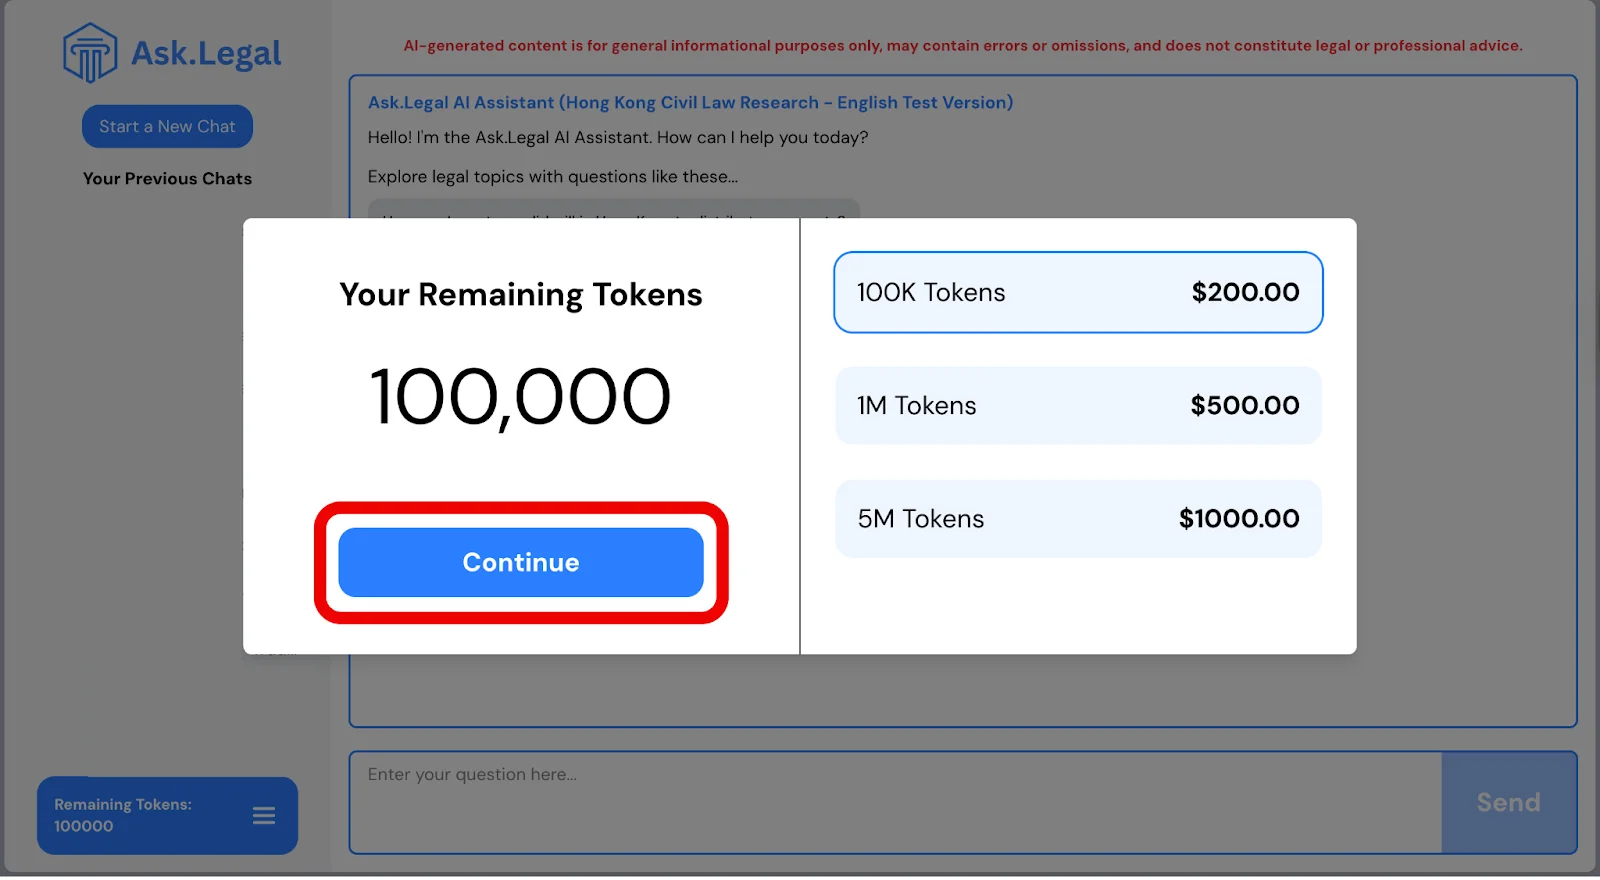This screenshot has height=880, width=1600.
Task: Pick the 5M Tokens $1000.00 plan
Action: (1078, 519)
